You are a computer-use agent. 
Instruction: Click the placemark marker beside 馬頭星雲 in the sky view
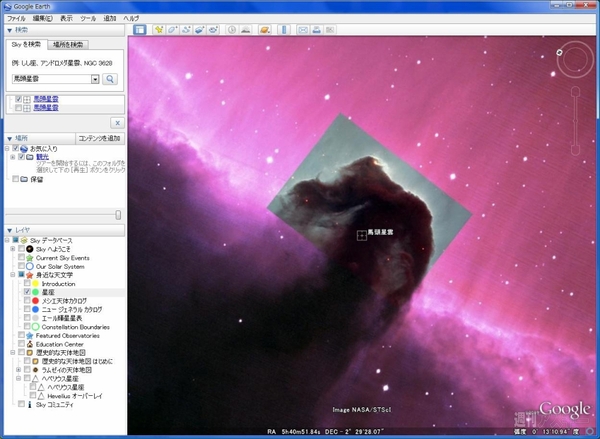(362, 235)
